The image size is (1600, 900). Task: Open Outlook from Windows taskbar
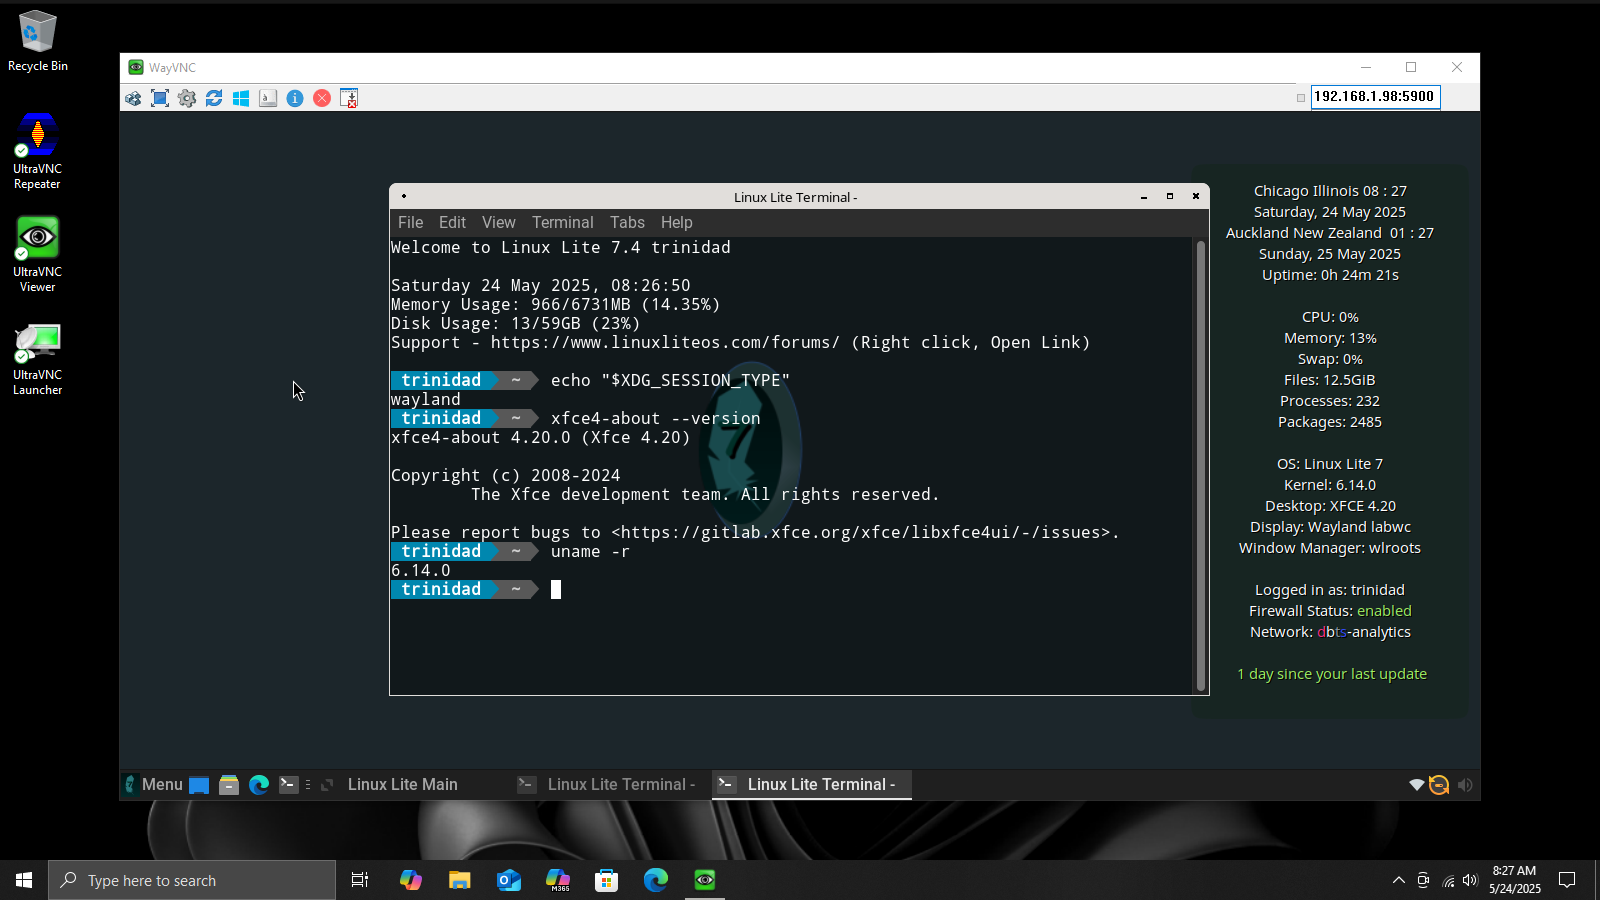coord(509,880)
